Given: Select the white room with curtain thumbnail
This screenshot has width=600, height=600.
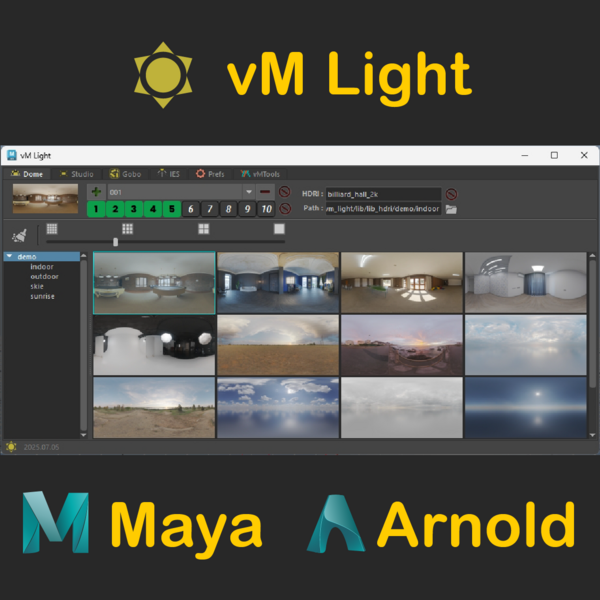Looking at the screenshot, I should [x=526, y=283].
